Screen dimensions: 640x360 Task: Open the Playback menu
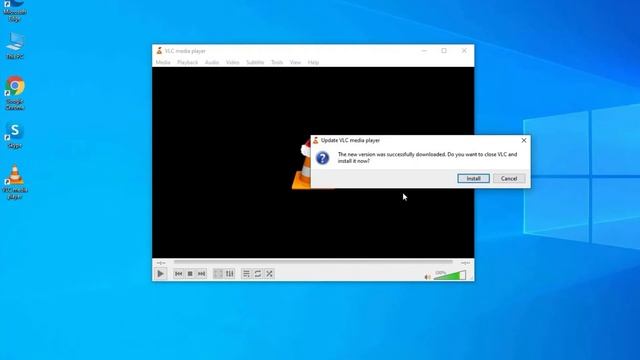(x=187, y=62)
